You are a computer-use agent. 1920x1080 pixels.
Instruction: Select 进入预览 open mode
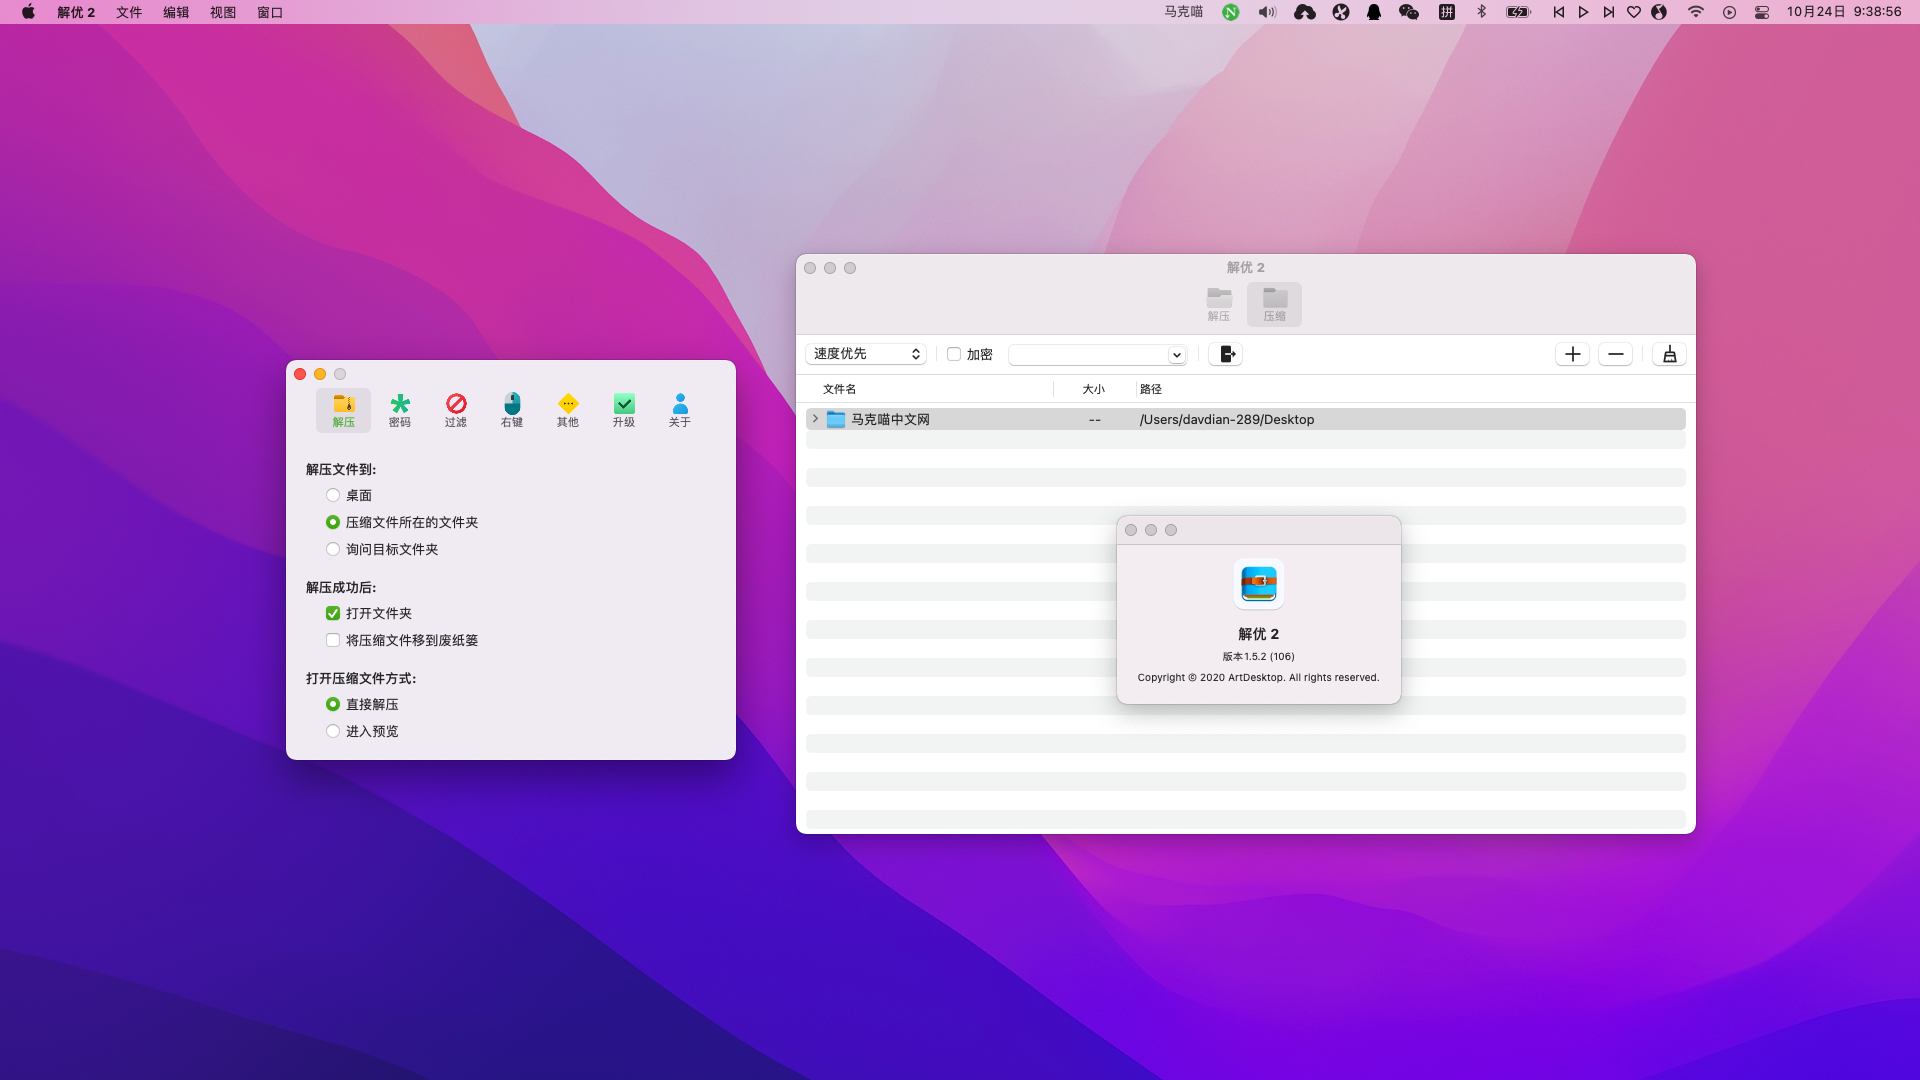333,731
